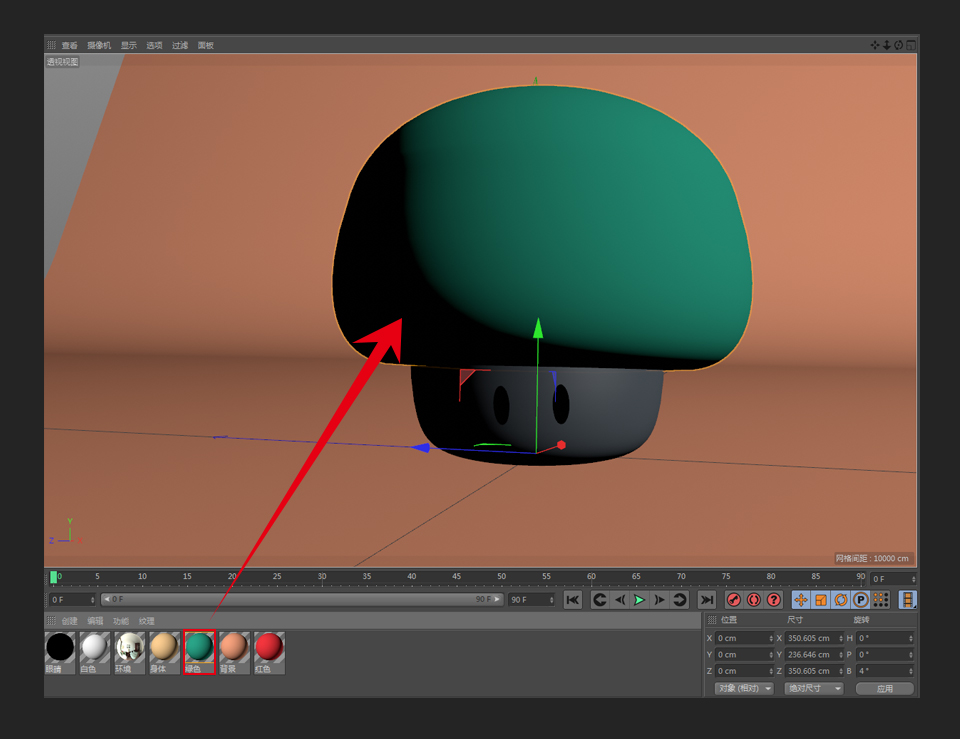960x739 pixels.
Task: Toggle Position keyframe recording (move arrows icon)
Action: click(800, 600)
